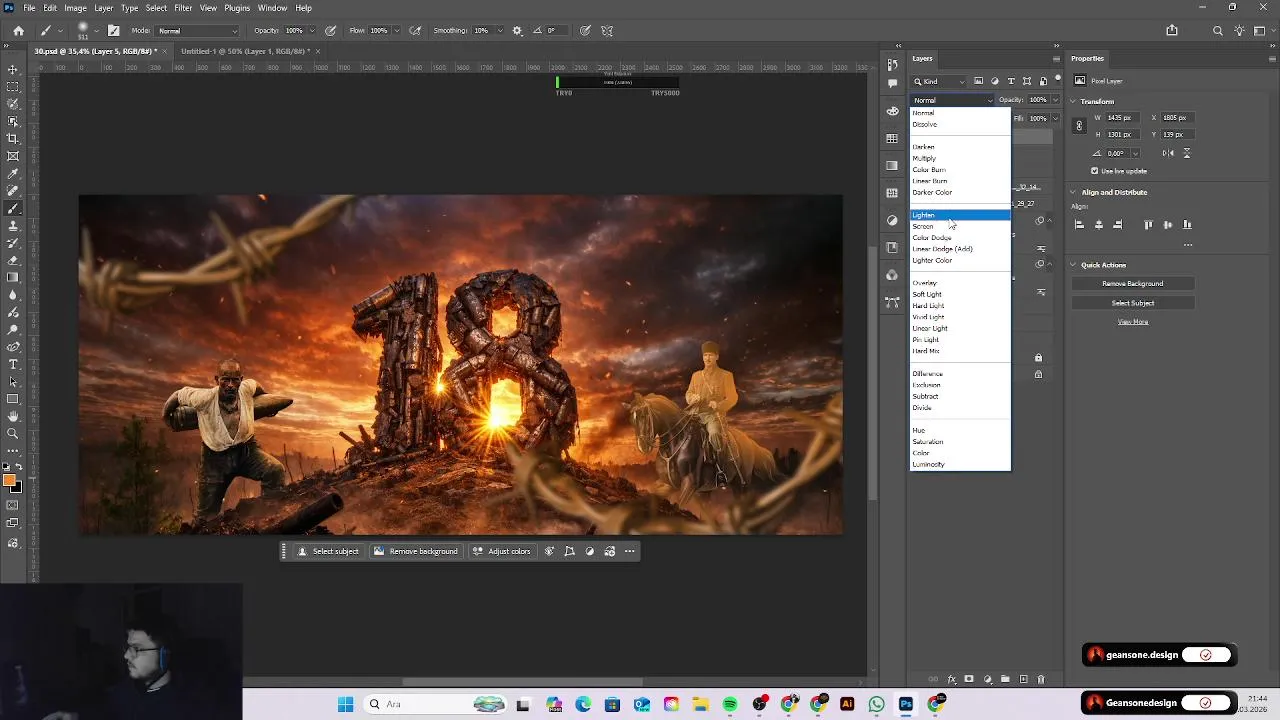Click Remove background in contextual task bar
The width and height of the screenshot is (1280, 720).
pos(415,551)
